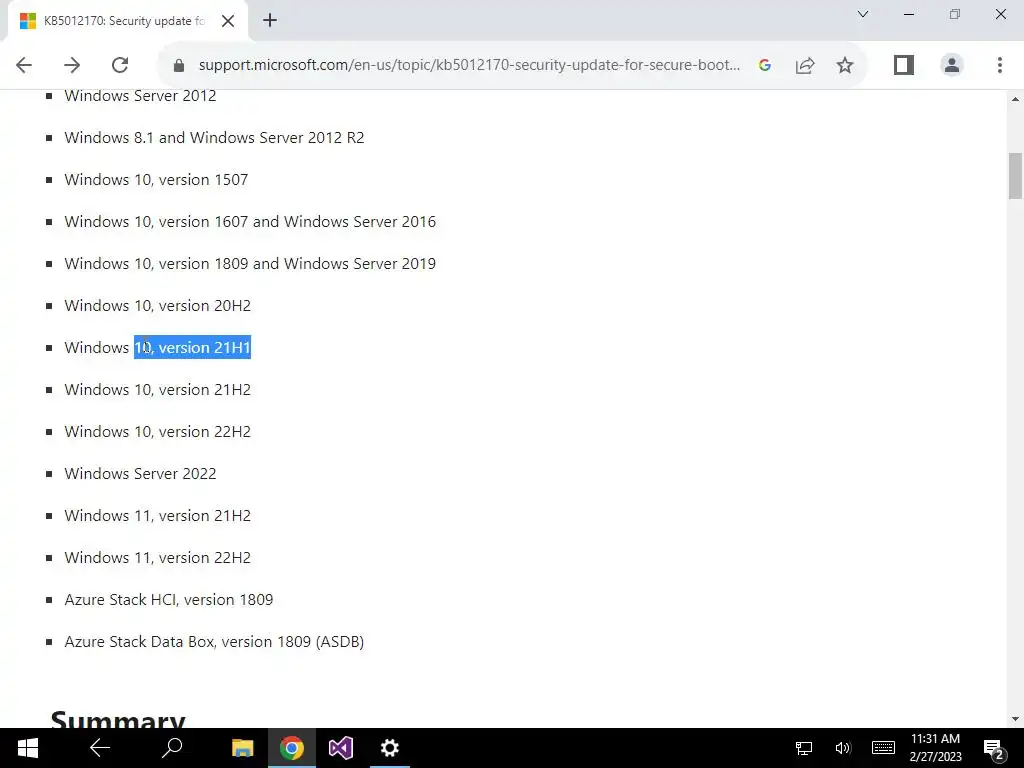Go back to the previous page in Chrome
The image size is (1024, 768).
click(x=24, y=65)
